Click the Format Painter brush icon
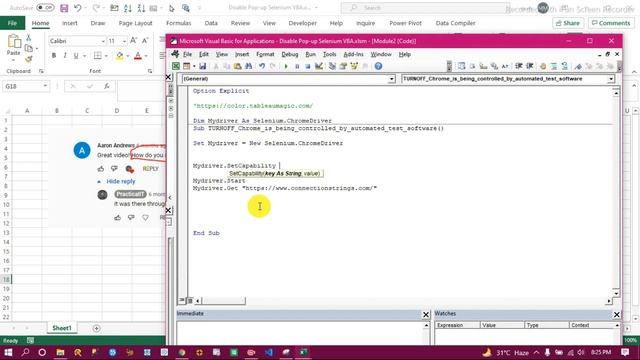The height and width of the screenshot is (360, 640). coord(29,59)
